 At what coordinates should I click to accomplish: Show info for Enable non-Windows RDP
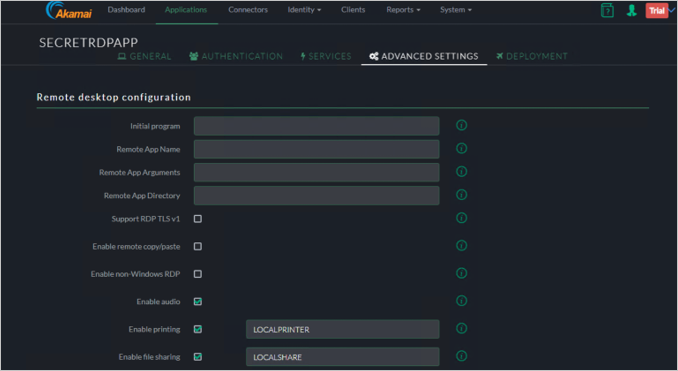pos(461,273)
